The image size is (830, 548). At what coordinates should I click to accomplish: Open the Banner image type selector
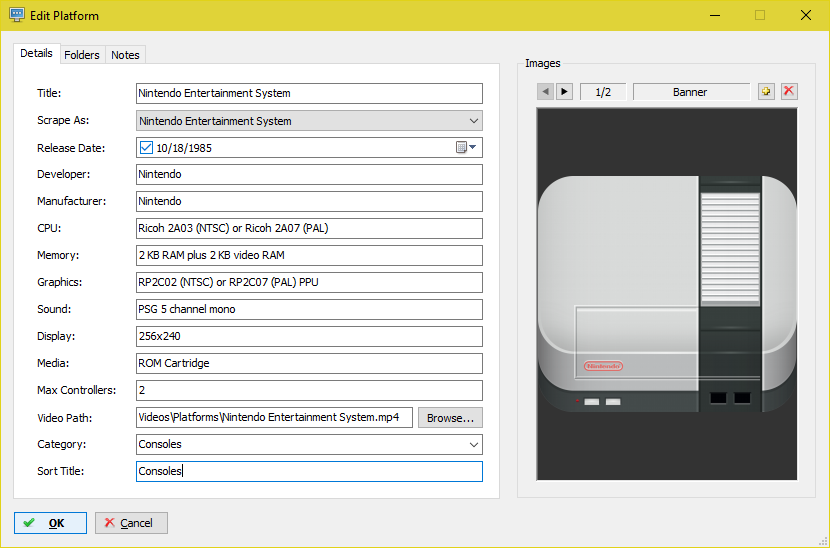pos(691,92)
